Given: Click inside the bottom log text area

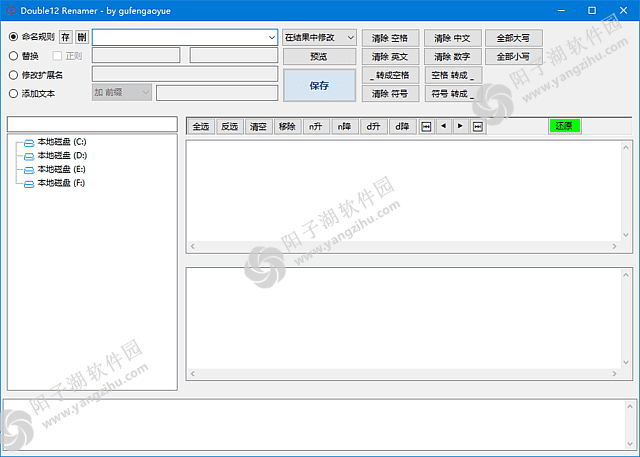Looking at the screenshot, I should point(314,425).
